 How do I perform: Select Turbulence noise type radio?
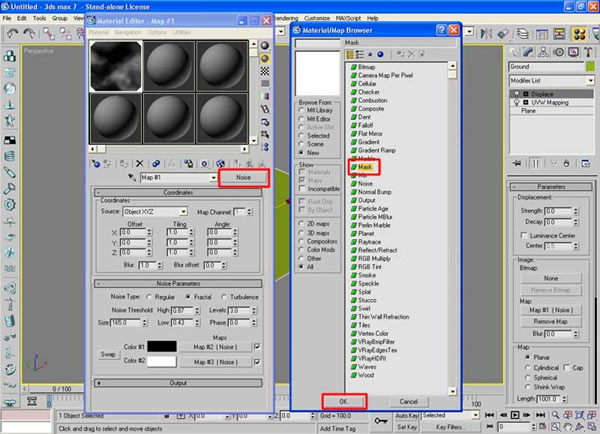coord(224,297)
